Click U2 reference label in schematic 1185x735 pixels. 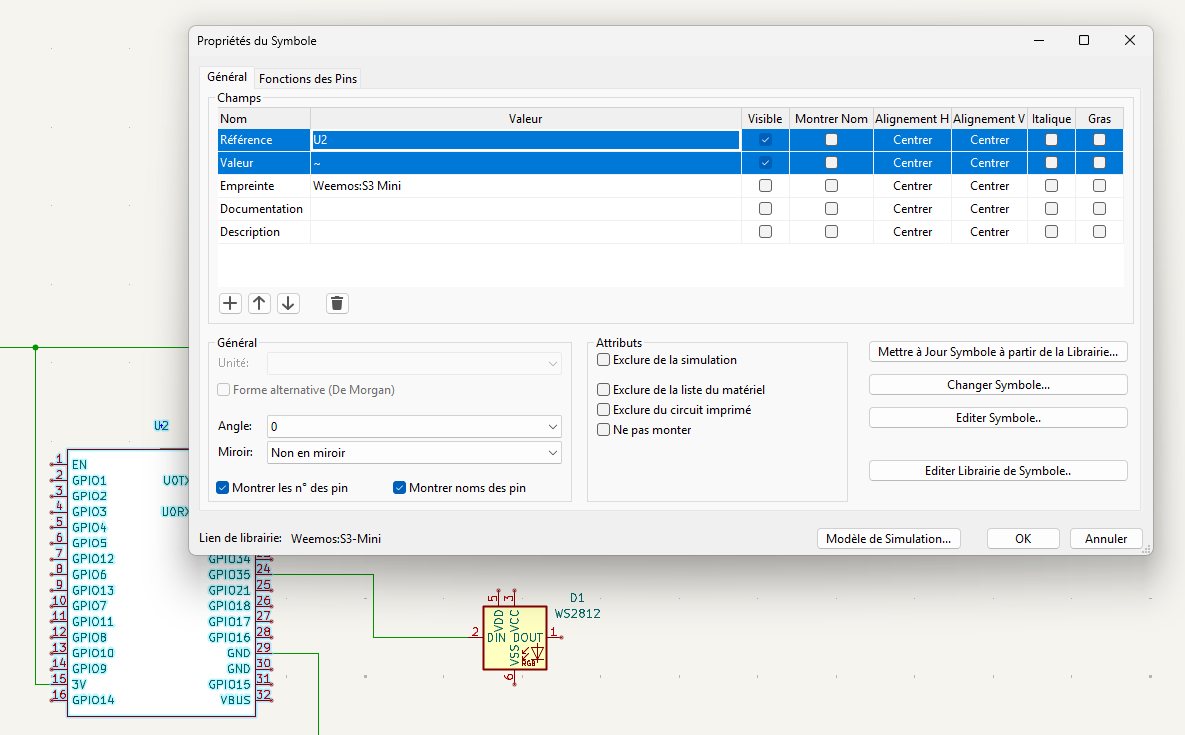tap(161, 426)
